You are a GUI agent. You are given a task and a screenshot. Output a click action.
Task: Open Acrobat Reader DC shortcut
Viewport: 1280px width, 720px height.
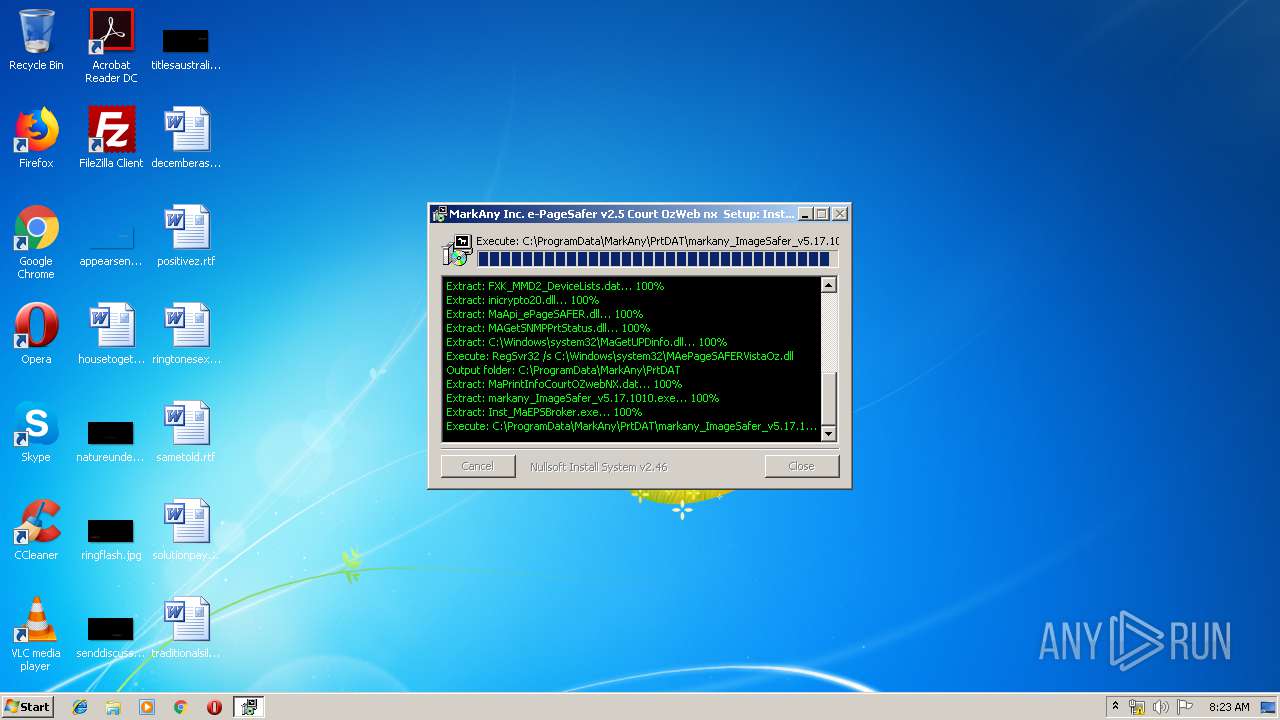[111, 47]
